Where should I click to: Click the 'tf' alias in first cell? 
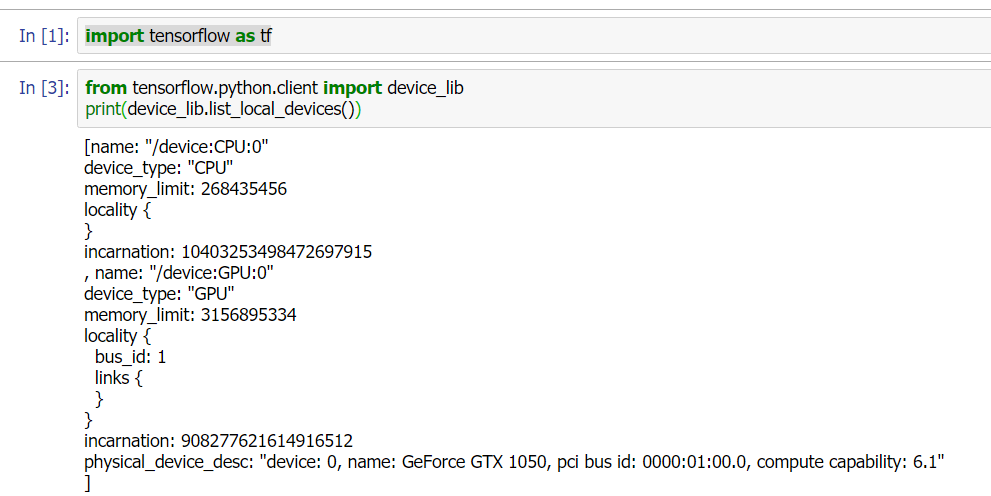(266, 36)
